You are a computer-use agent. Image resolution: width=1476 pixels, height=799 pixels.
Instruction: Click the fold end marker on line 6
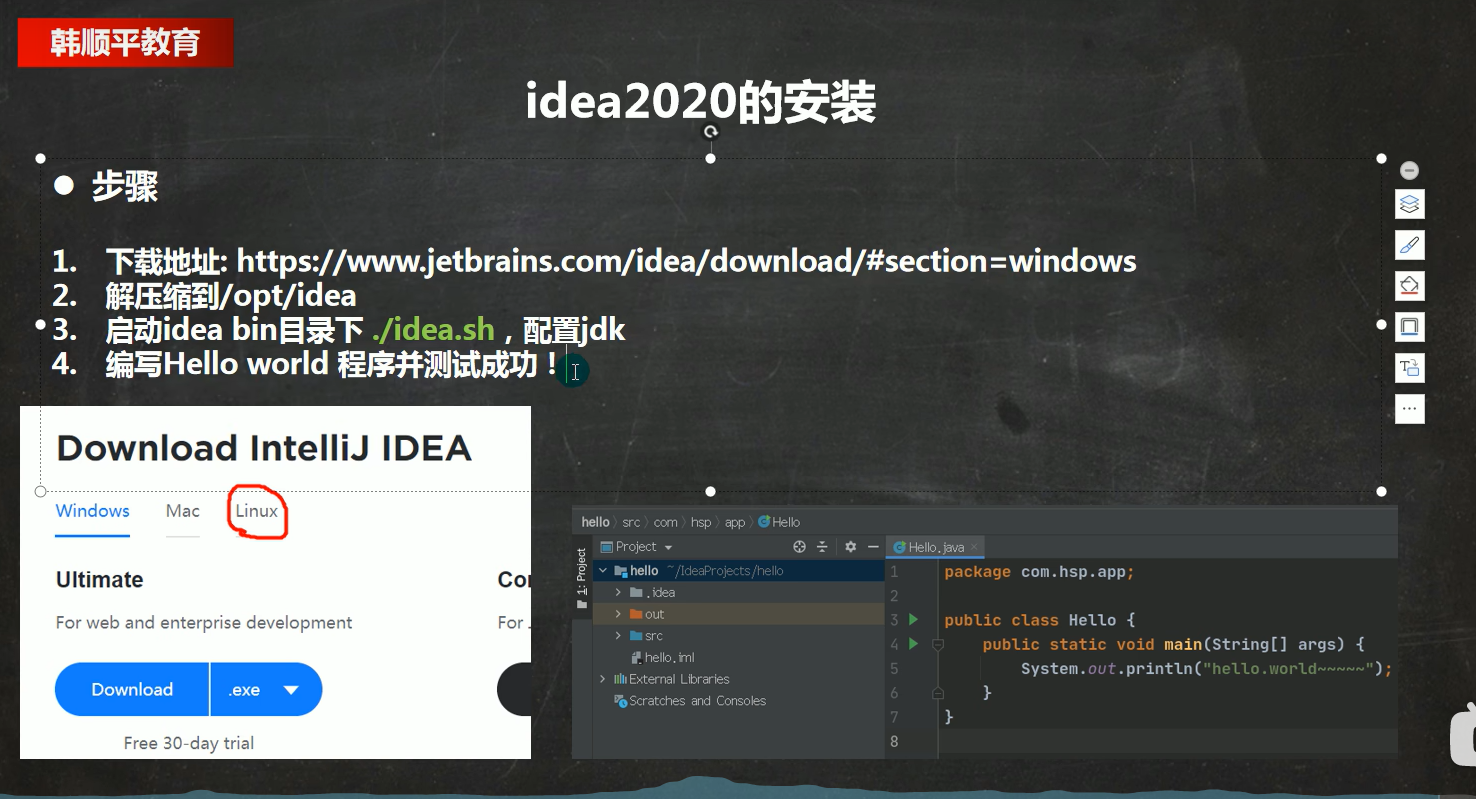(x=938, y=693)
